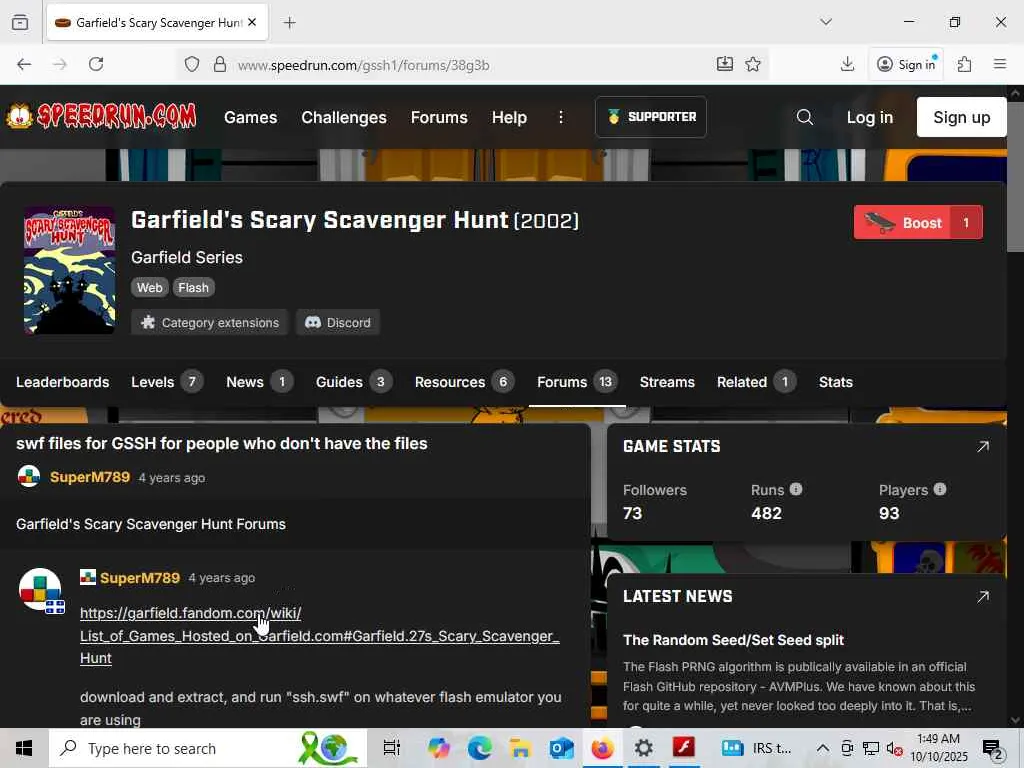Click the Supporter button
The image size is (1024, 768).
point(650,117)
